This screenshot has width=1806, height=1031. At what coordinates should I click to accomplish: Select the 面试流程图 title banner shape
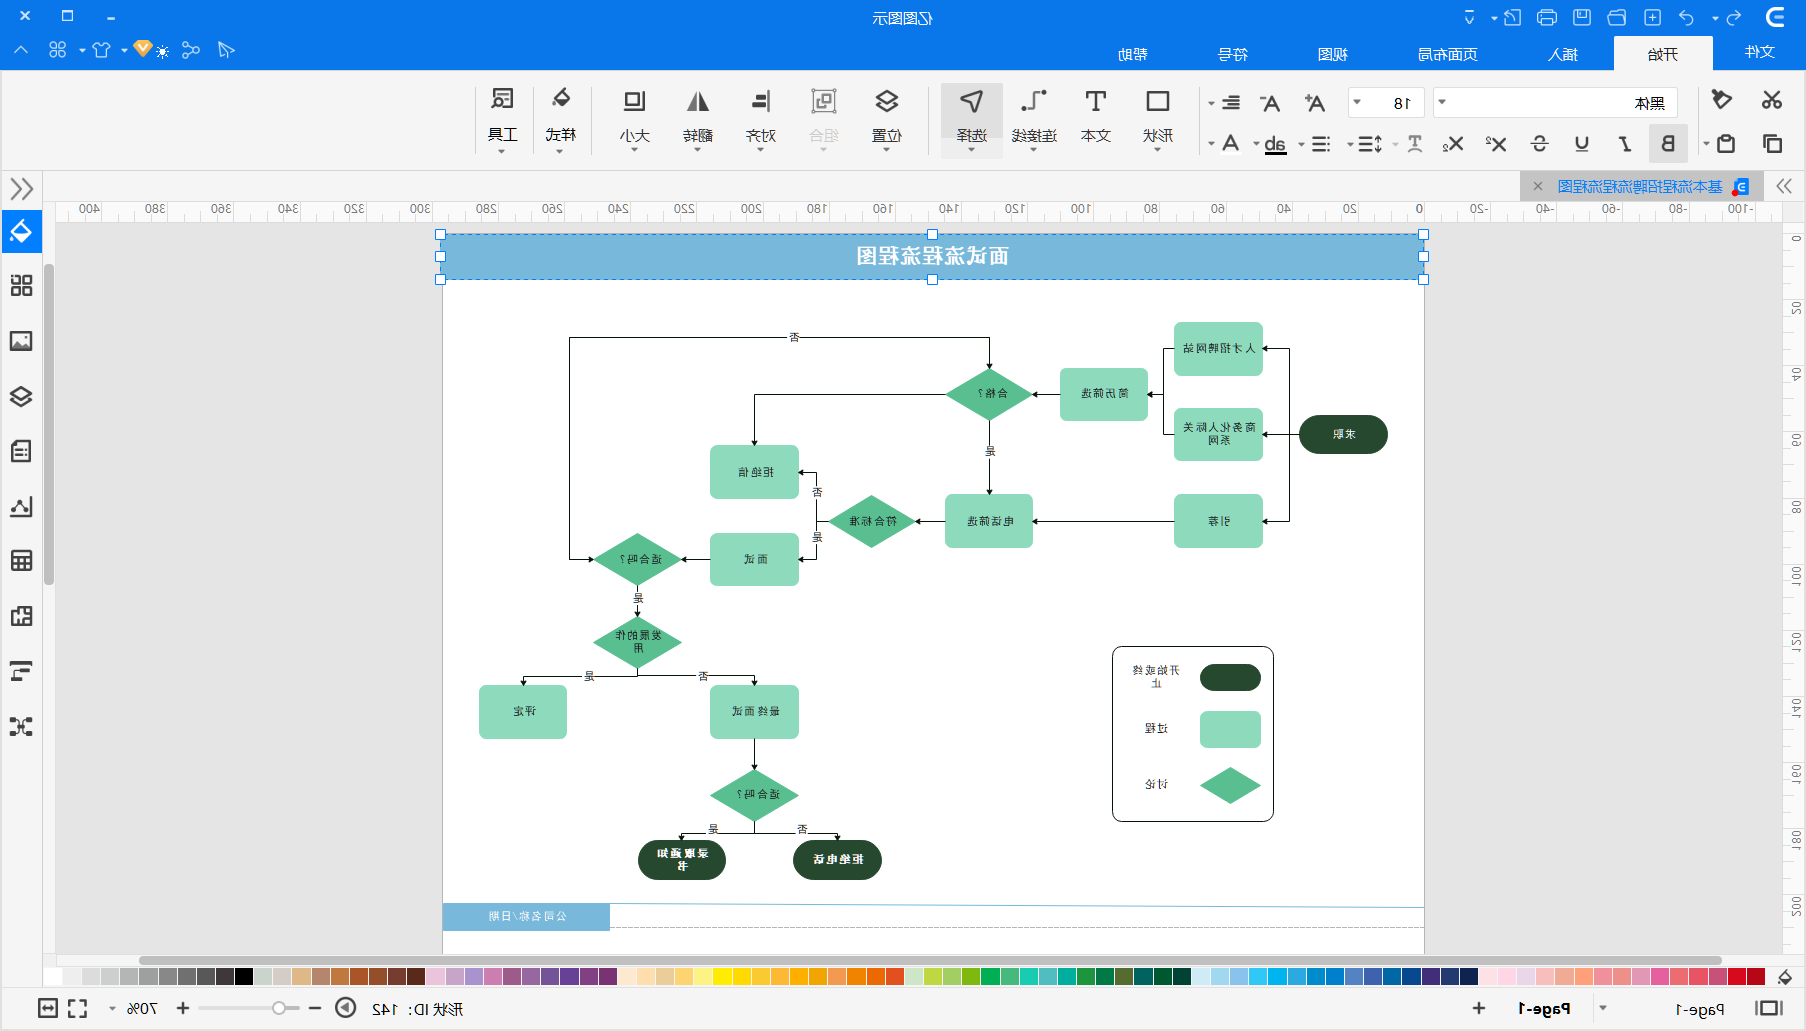[932, 257]
